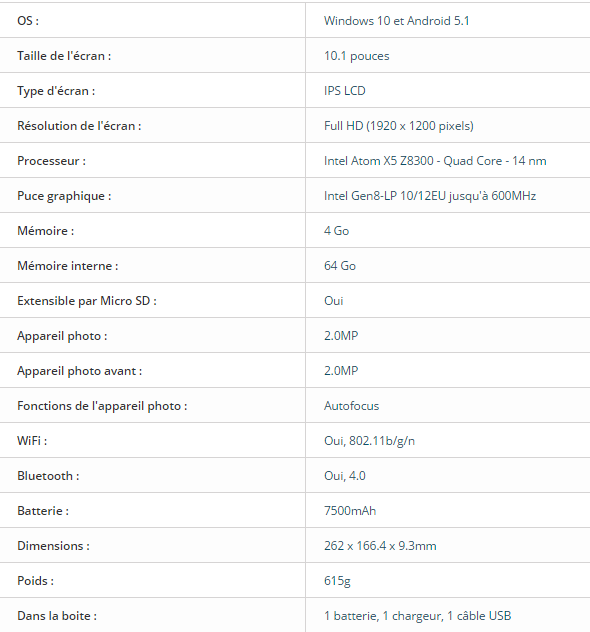Select the WiFi 802.11b/g/n value

(x=369, y=441)
